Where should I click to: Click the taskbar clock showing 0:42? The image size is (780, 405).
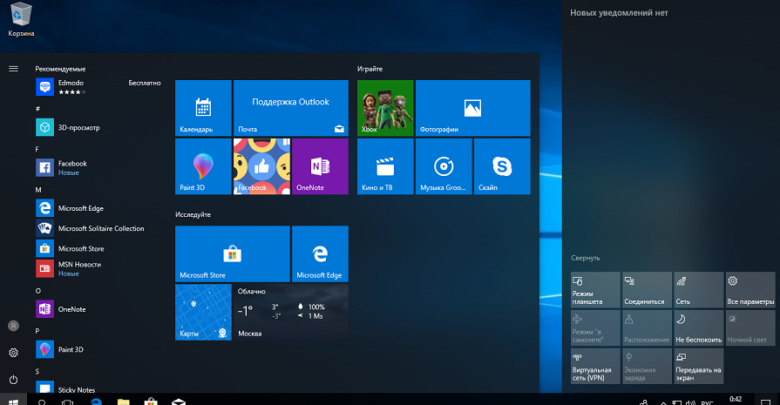736,400
